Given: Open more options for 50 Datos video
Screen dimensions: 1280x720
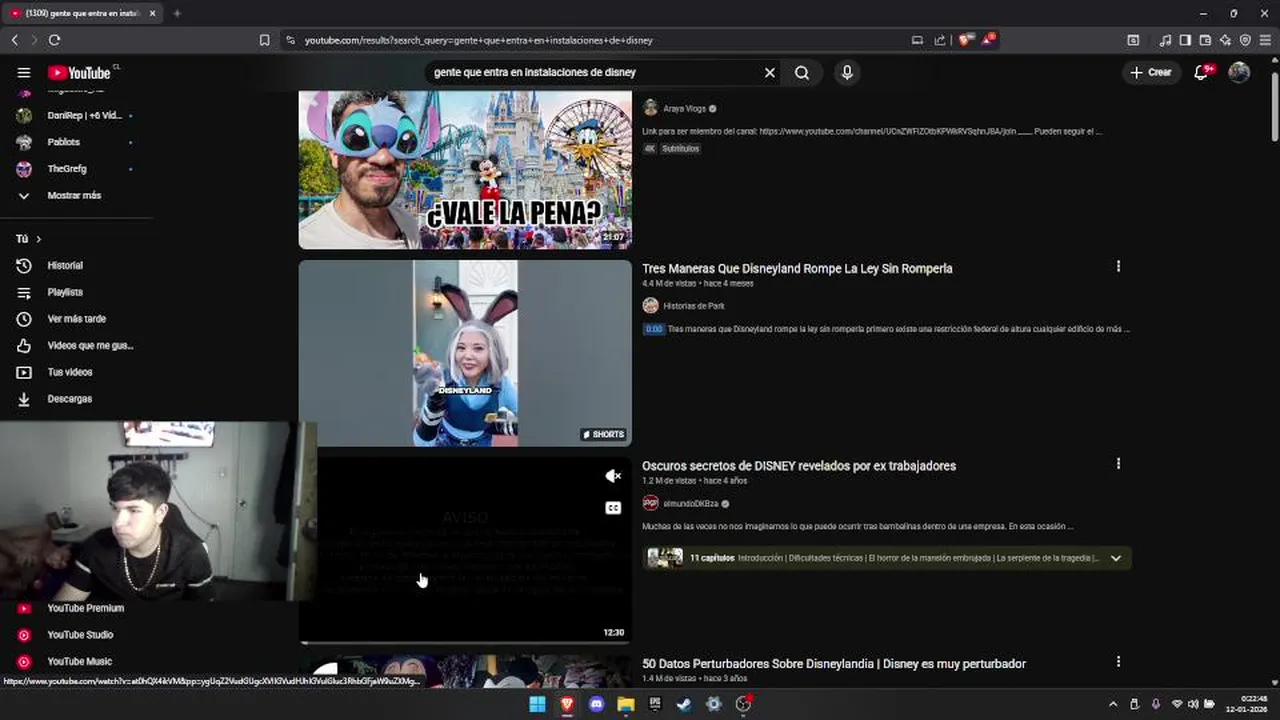Looking at the screenshot, I should (x=1118, y=662).
